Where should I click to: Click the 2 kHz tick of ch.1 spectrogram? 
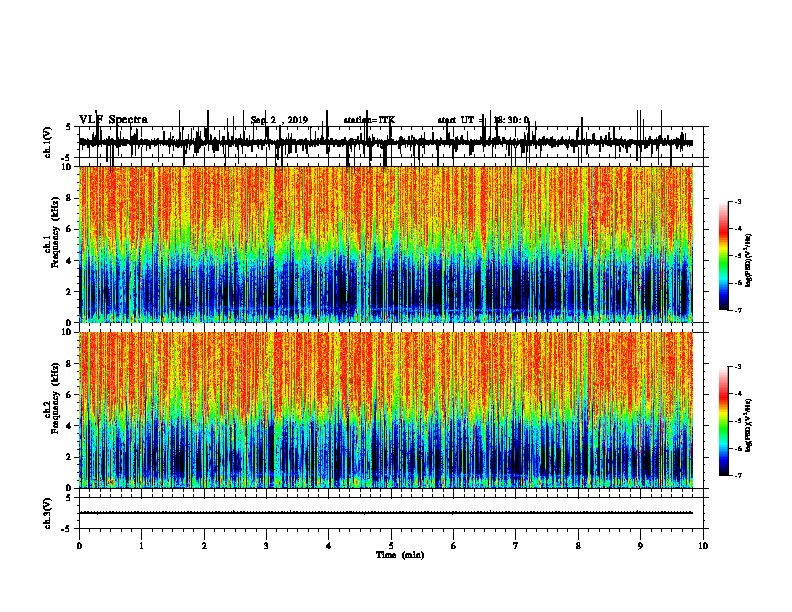click(x=70, y=291)
